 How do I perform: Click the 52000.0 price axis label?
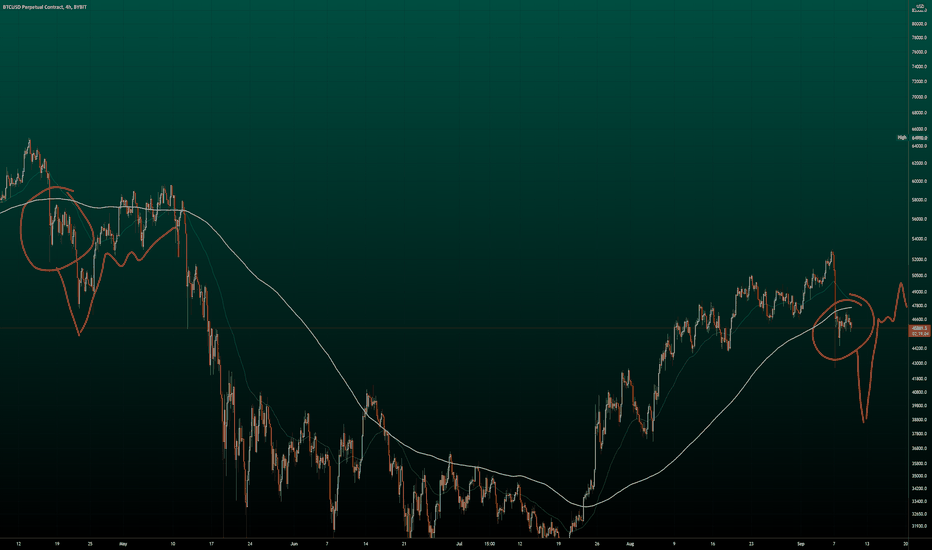(x=919, y=260)
